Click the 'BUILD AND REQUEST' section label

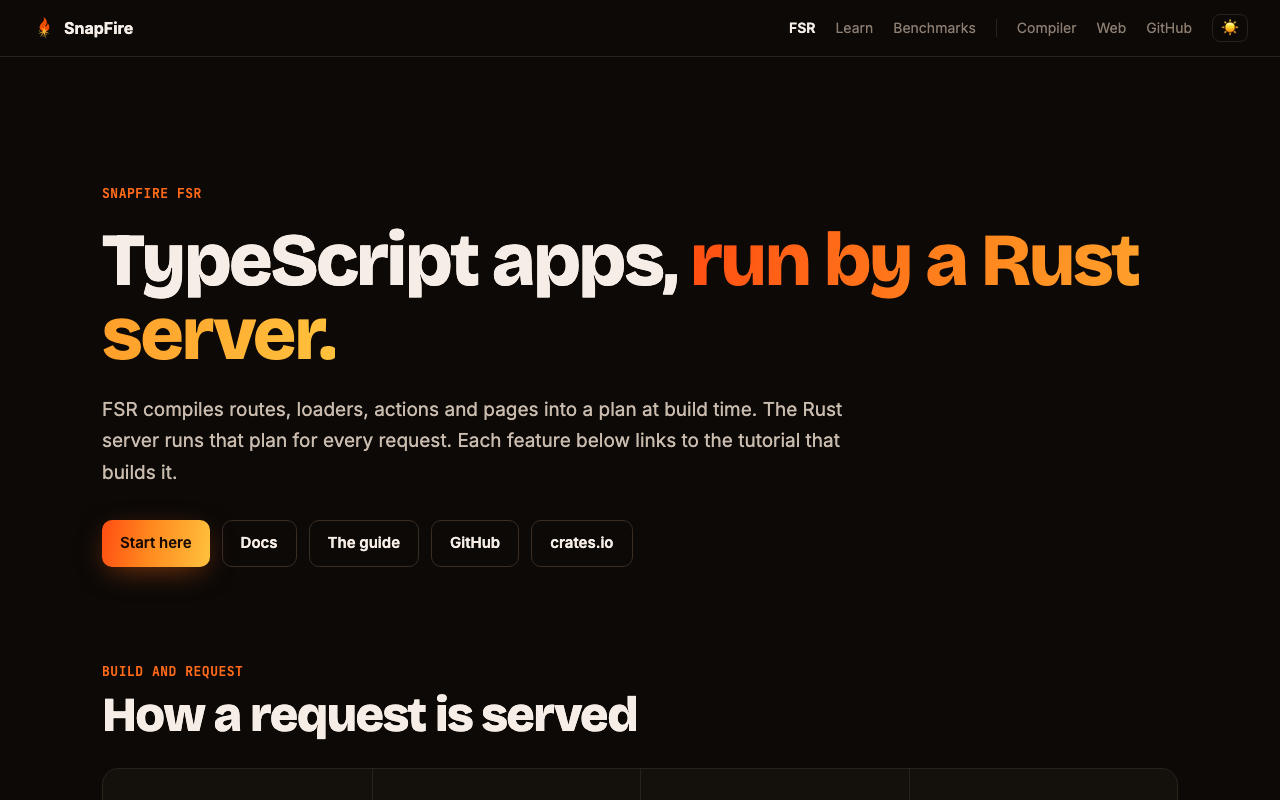tap(172, 671)
